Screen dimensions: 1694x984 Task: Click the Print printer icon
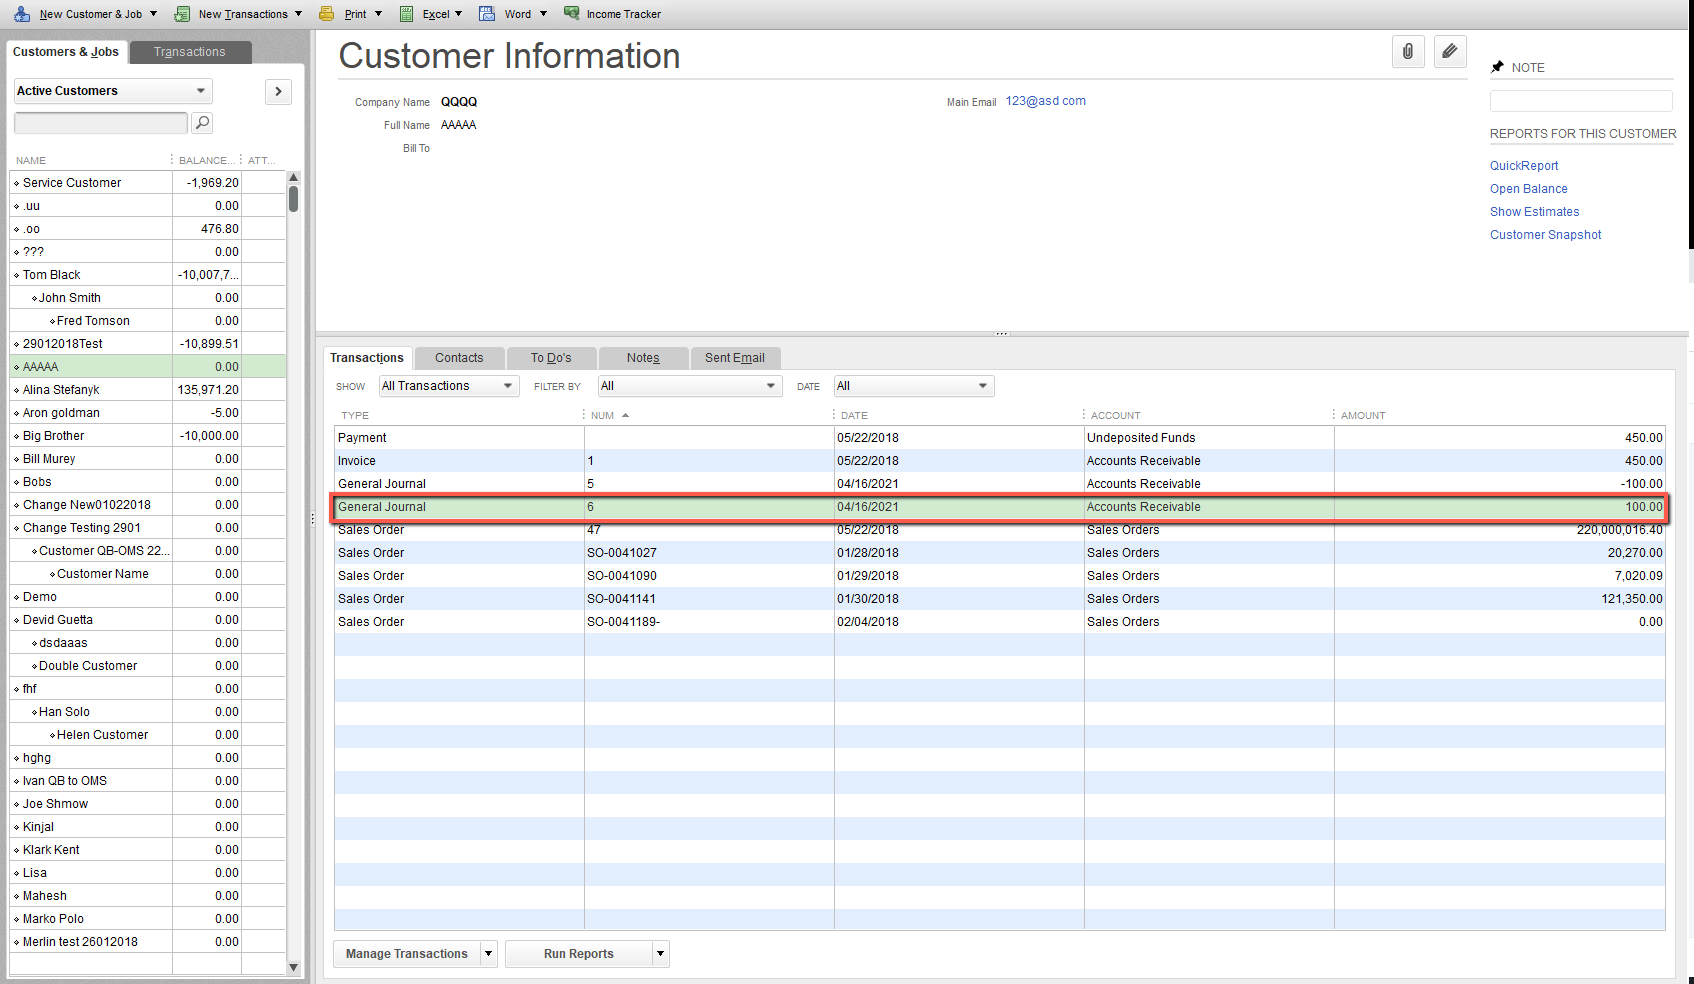click(x=327, y=14)
